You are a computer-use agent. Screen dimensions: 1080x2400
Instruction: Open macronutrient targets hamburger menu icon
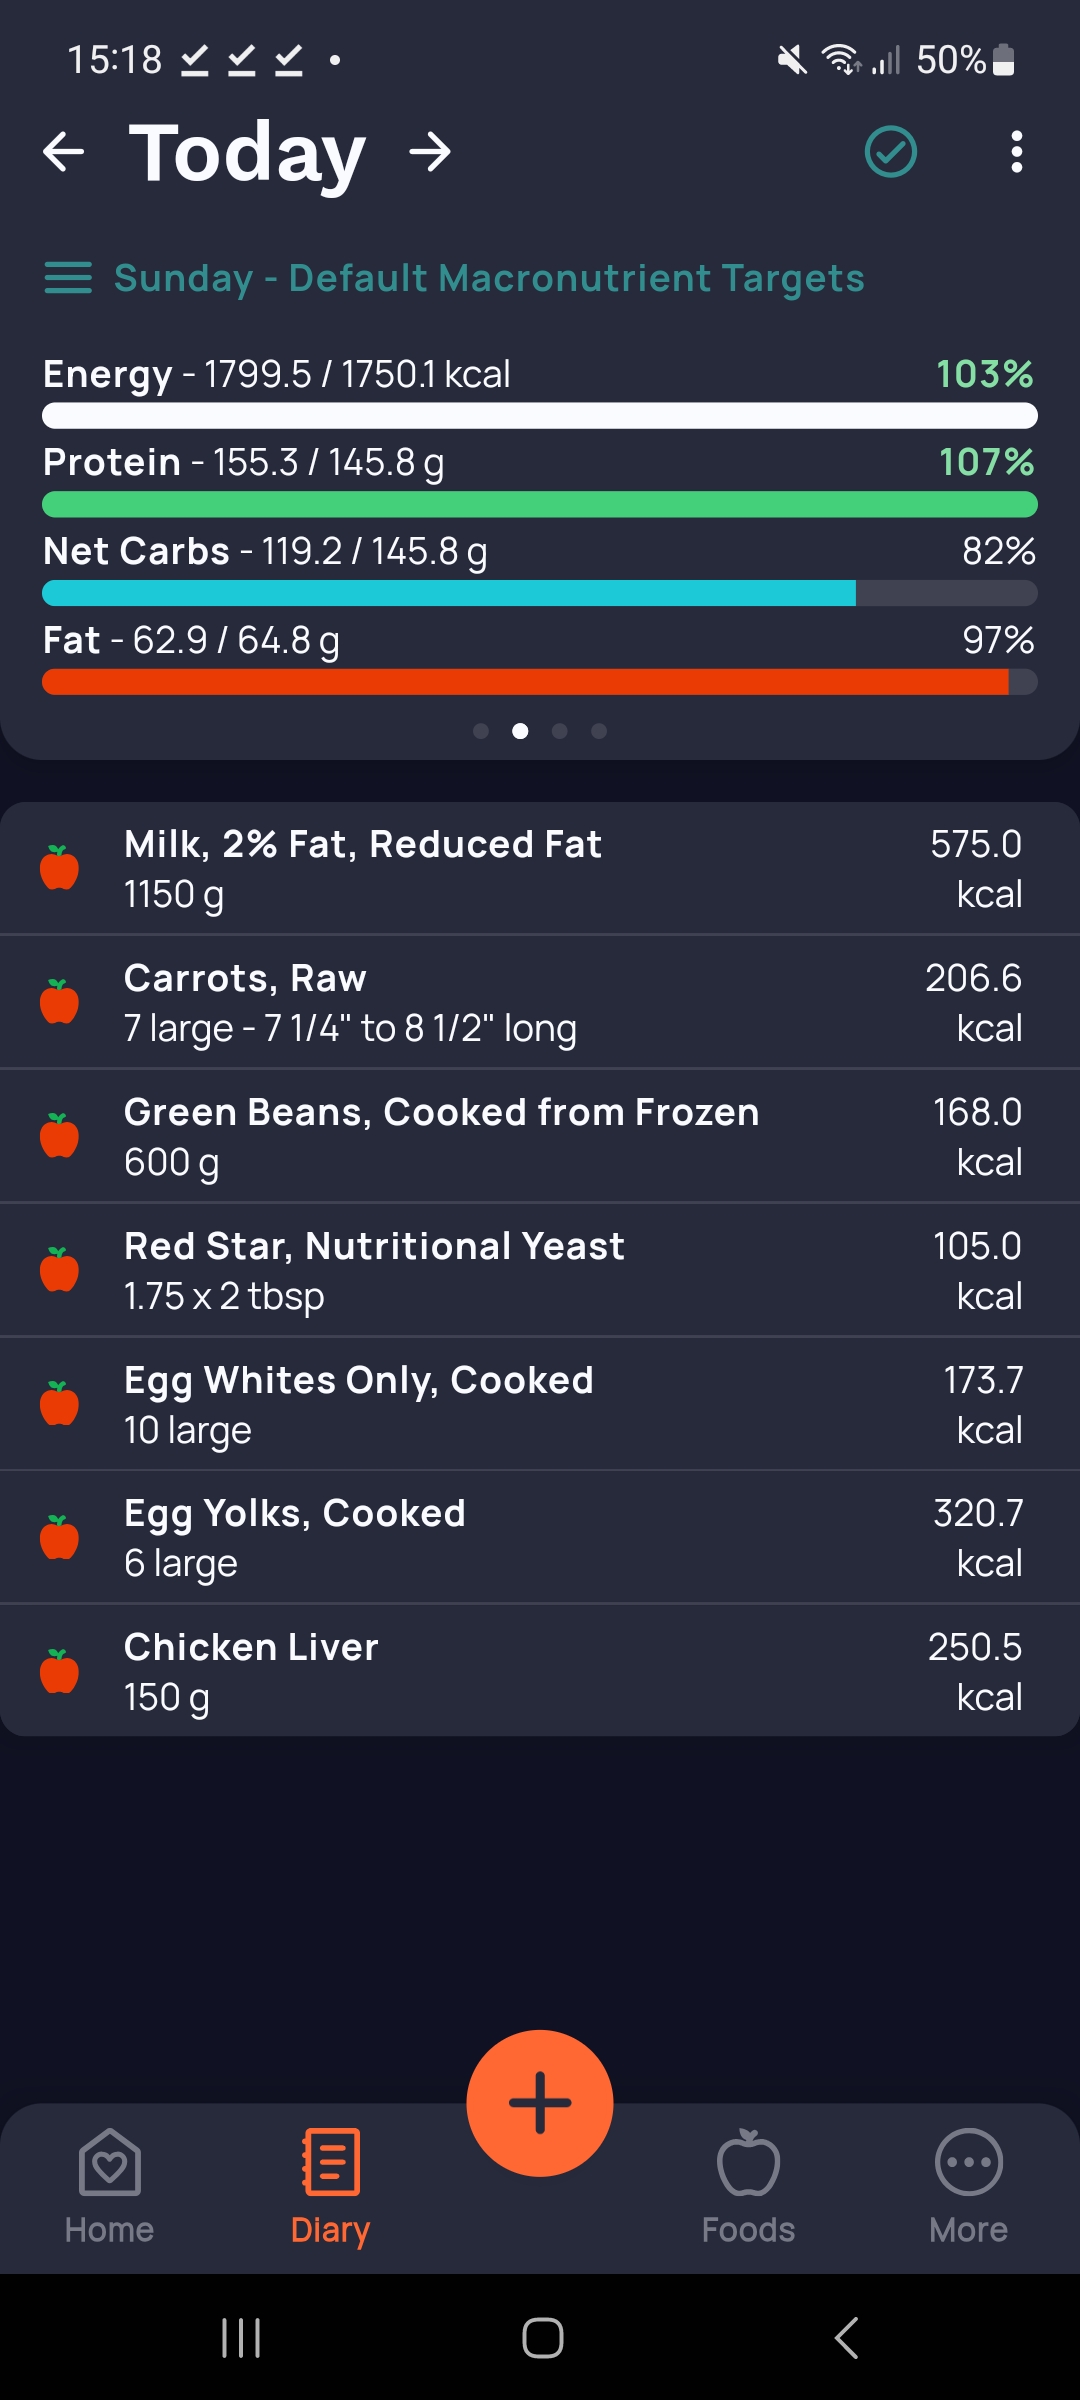pos(68,278)
